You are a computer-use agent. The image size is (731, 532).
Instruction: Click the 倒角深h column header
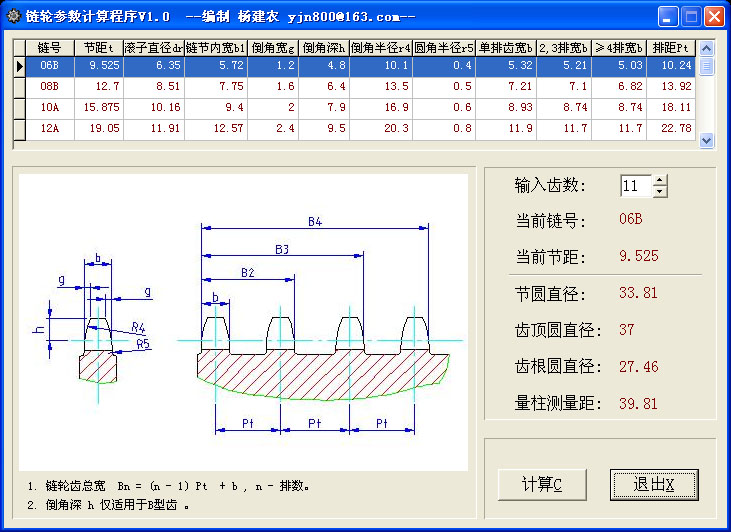coord(324,48)
